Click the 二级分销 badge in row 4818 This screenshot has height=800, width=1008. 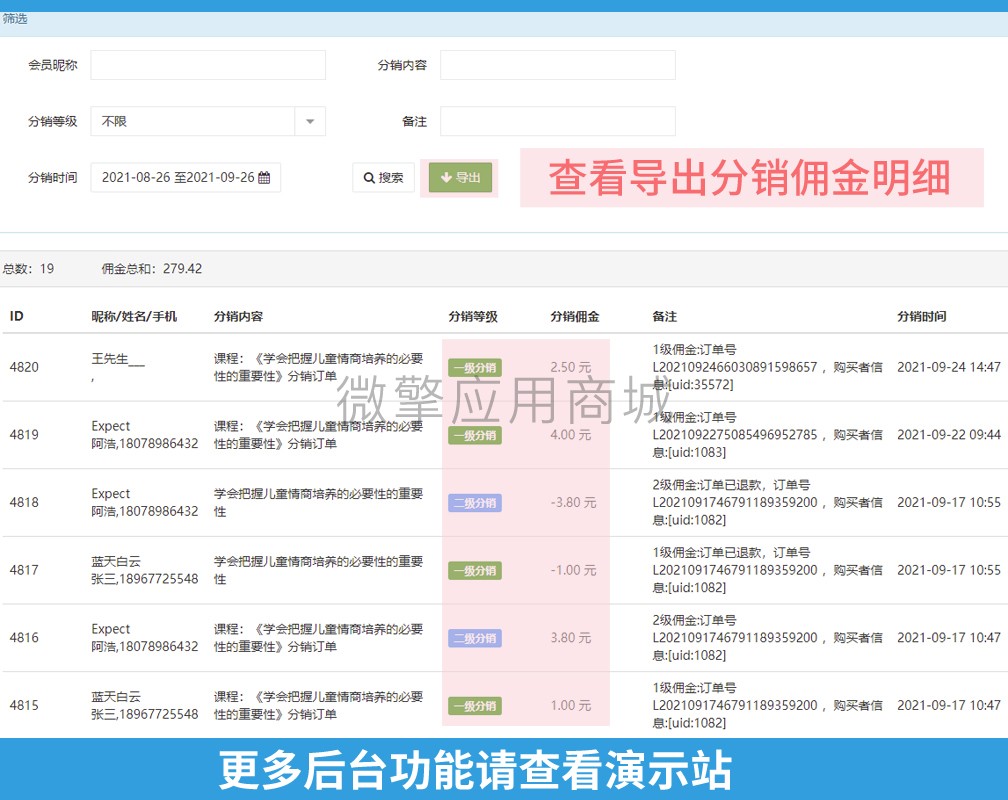pos(475,503)
